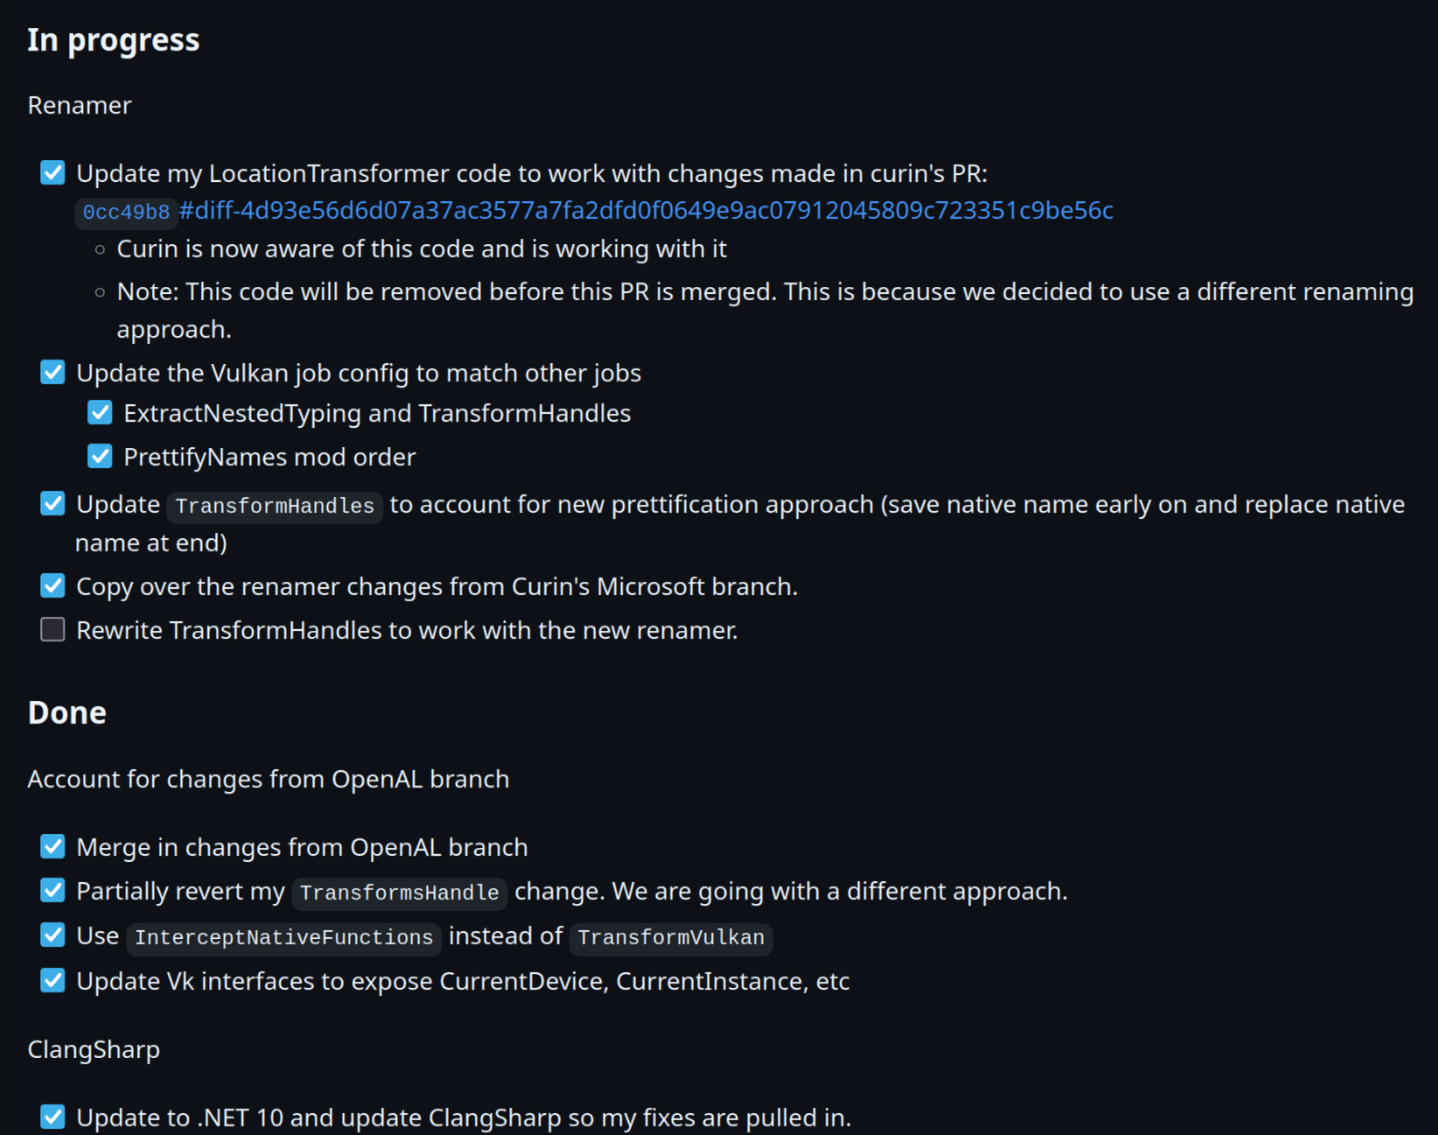This screenshot has width=1438, height=1135.
Task: Check the Rewrite TransformHandles task box
Action: (x=53, y=630)
